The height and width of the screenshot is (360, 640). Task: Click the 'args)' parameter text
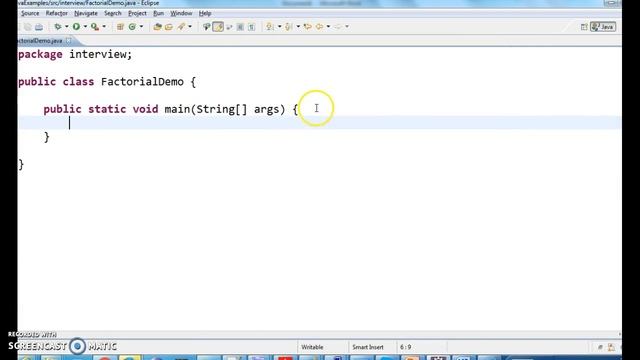tap(269, 110)
